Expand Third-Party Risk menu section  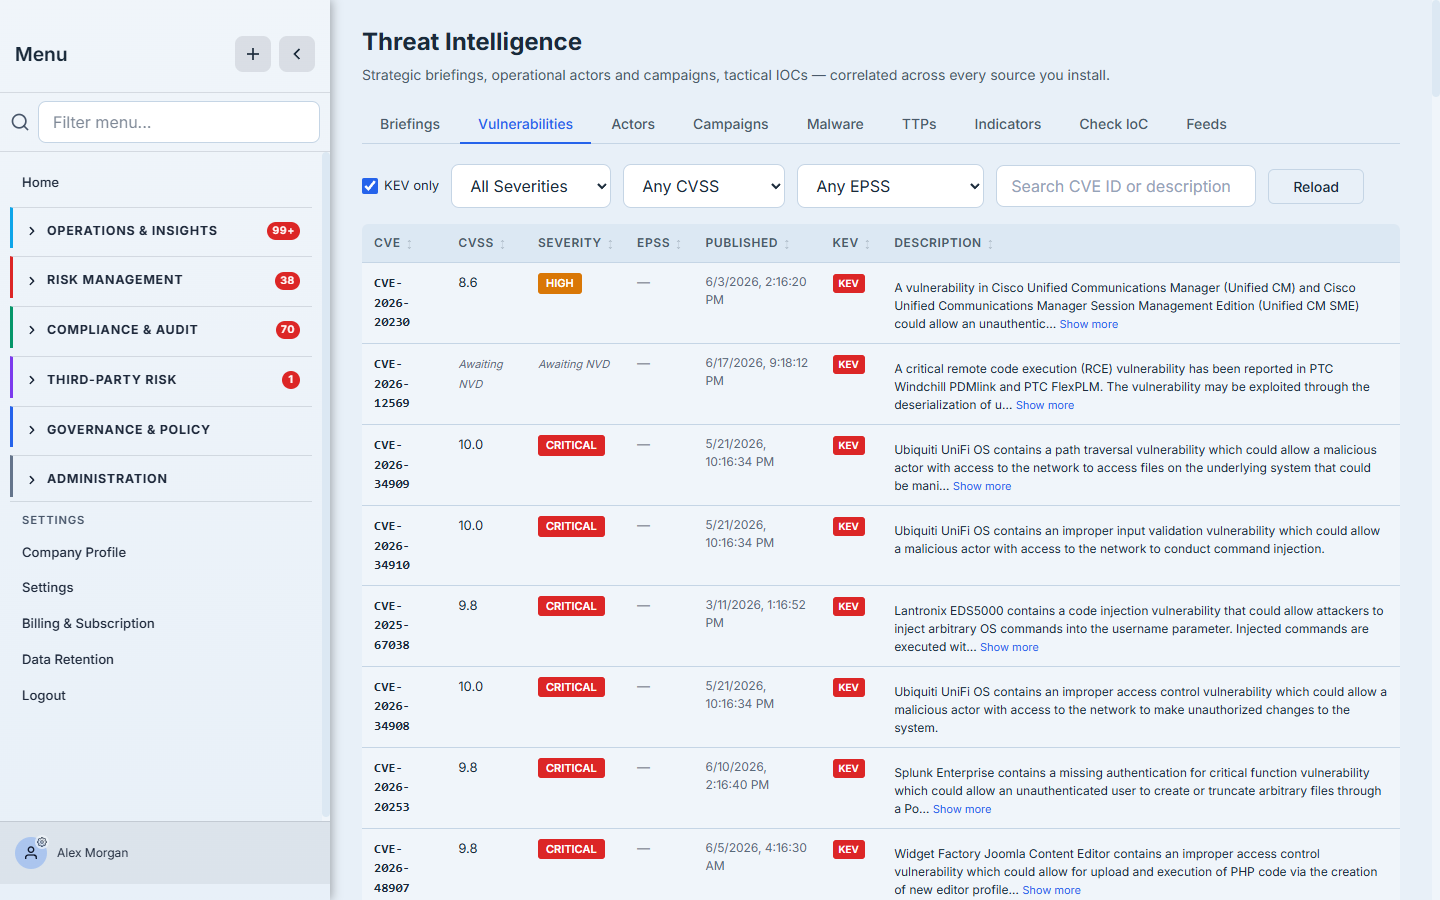coord(161,380)
